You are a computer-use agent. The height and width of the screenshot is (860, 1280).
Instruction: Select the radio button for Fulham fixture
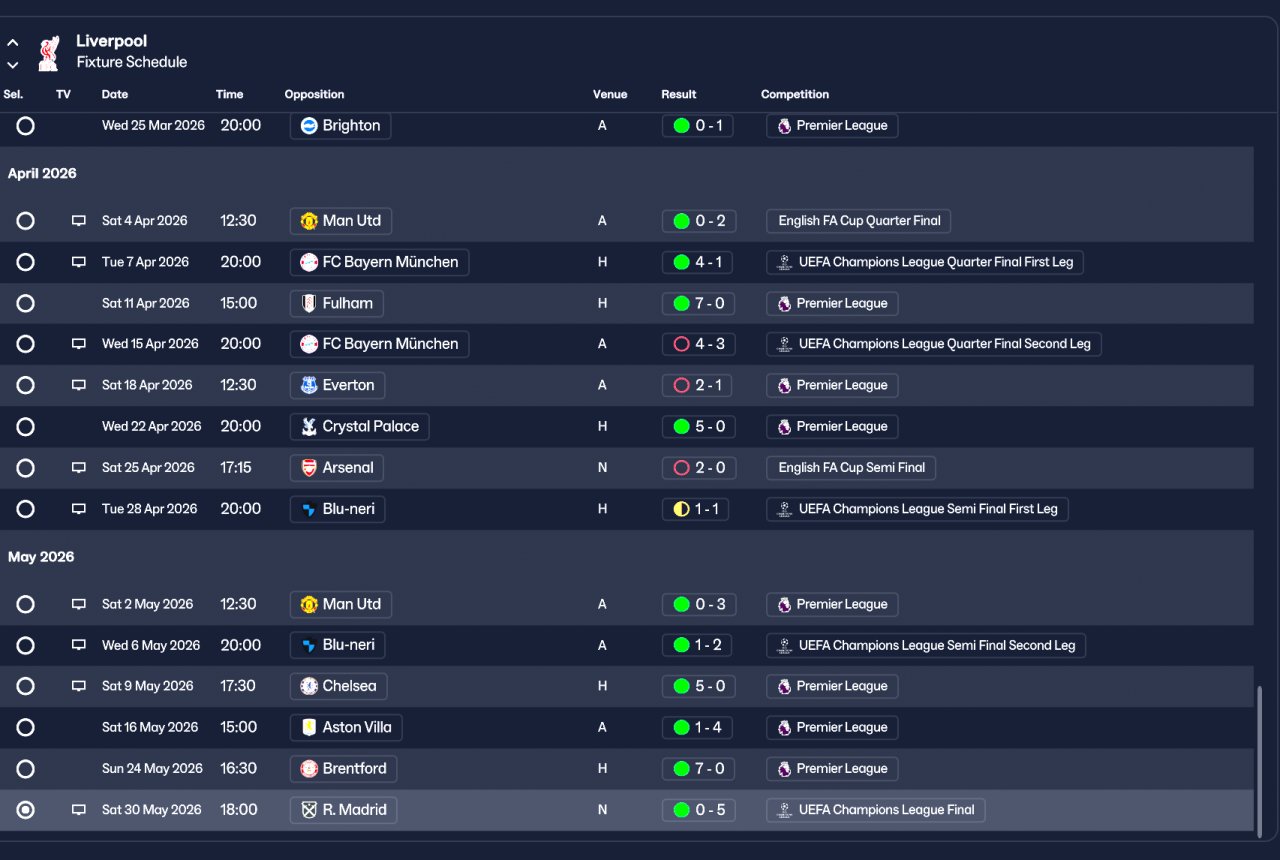pos(25,303)
